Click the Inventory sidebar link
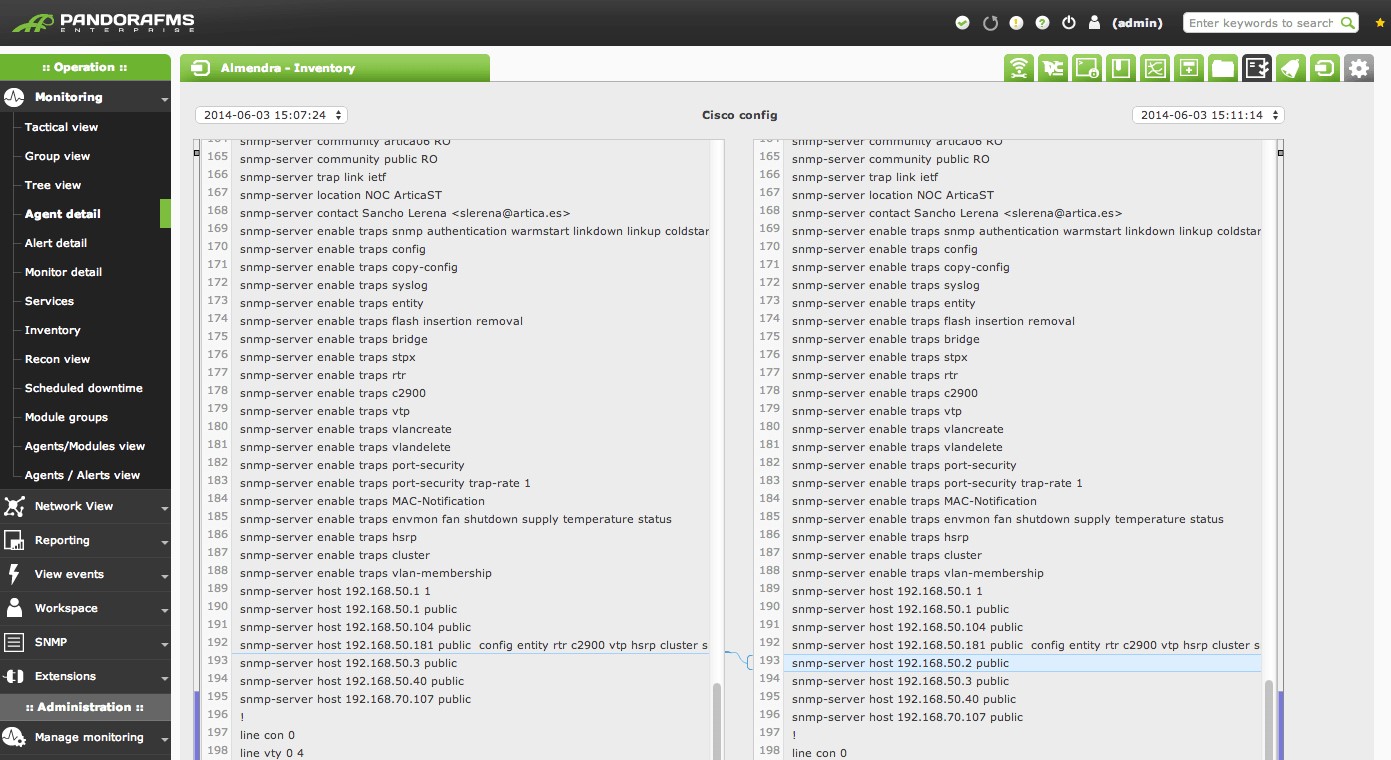 pos(52,330)
